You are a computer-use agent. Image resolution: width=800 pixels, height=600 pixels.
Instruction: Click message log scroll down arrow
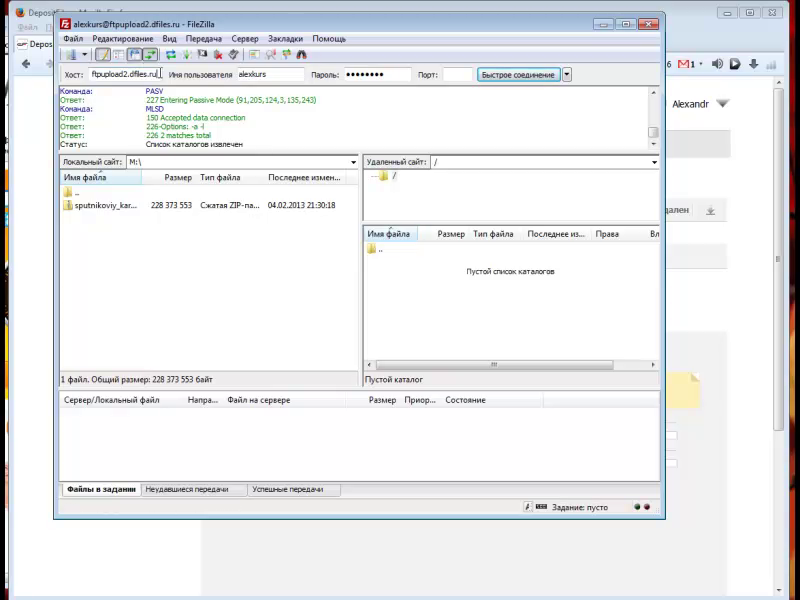click(x=654, y=144)
